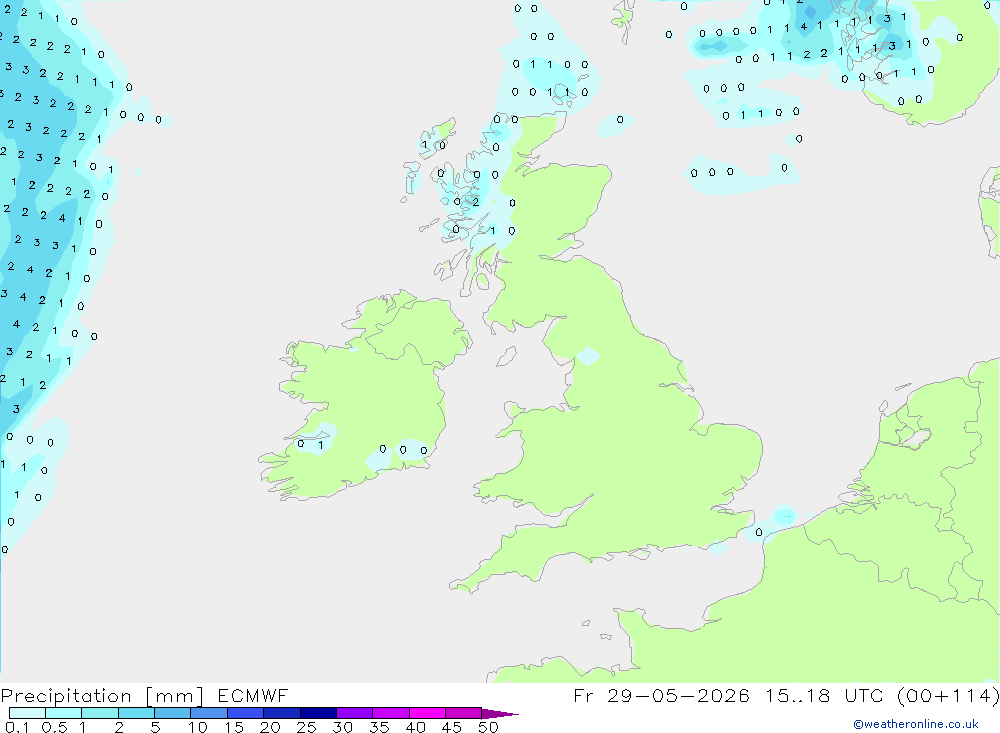Viewport: 1000px width, 733px height.
Task: Click the '25' legend scale label
Action: (307, 727)
